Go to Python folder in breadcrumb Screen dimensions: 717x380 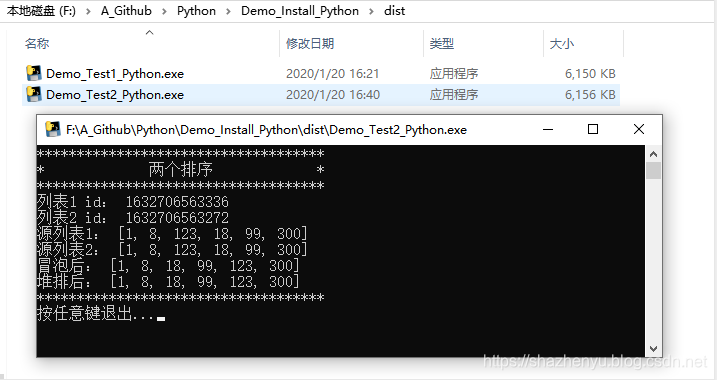click(x=196, y=11)
